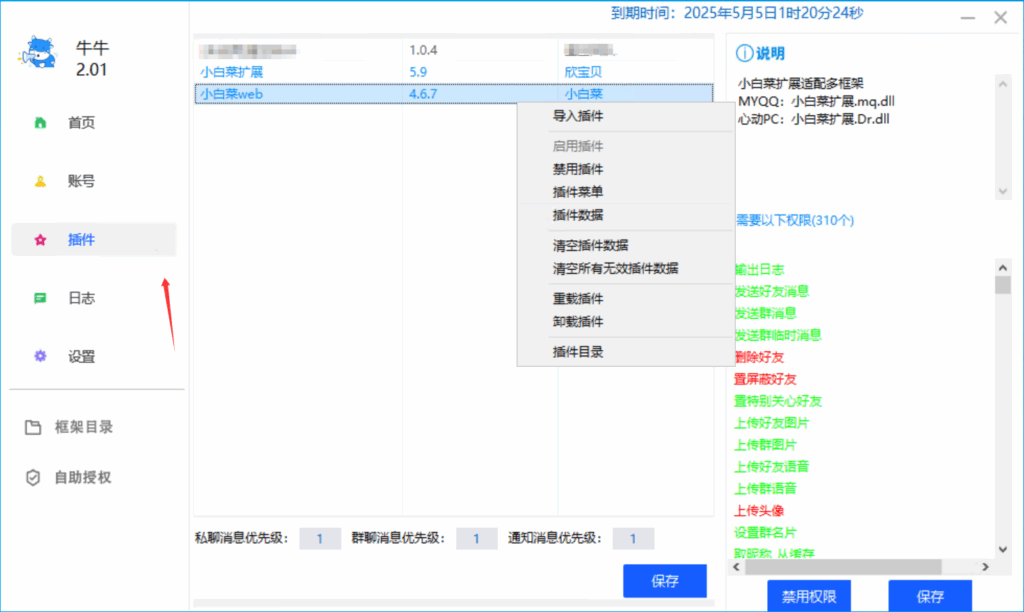1024x612 pixels.
Task: Select the 上传群语音 permission
Action: coord(765,489)
